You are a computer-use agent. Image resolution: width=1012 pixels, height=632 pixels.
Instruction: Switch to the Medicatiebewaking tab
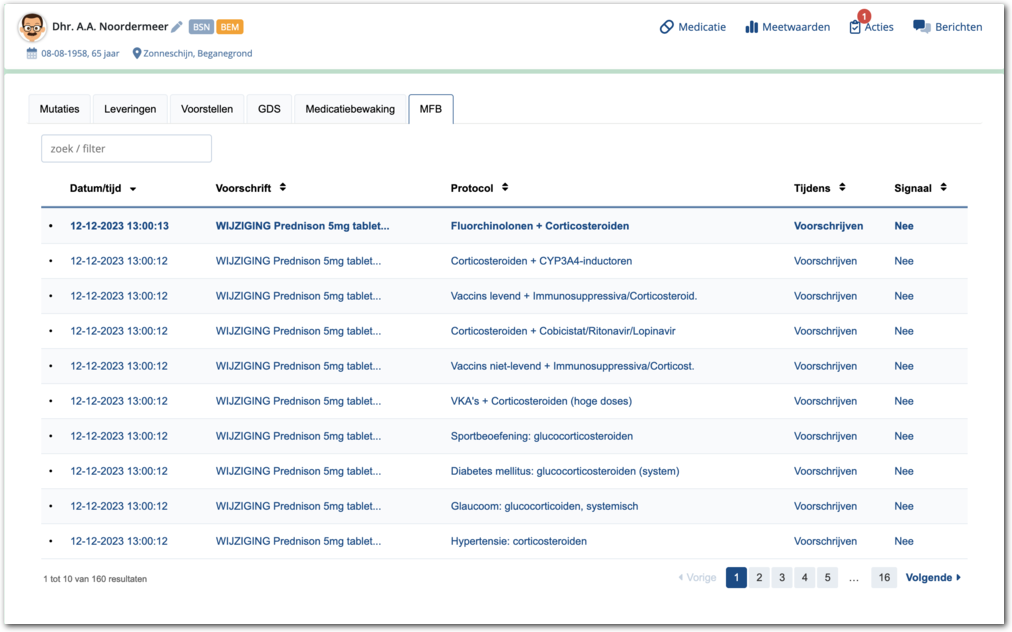click(x=350, y=109)
